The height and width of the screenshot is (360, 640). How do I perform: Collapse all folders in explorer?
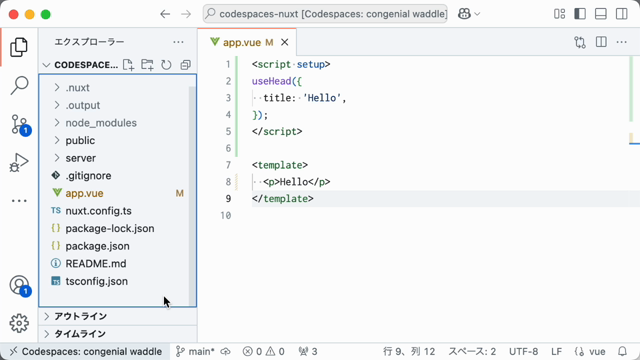[185, 65]
